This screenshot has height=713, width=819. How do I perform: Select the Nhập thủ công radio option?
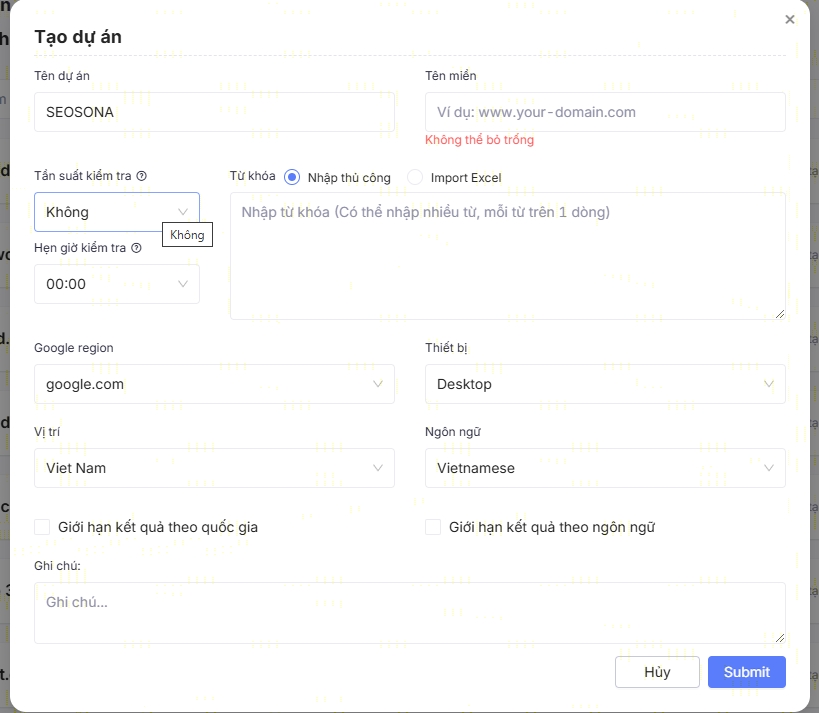pyautogui.click(x=292, y=177)
